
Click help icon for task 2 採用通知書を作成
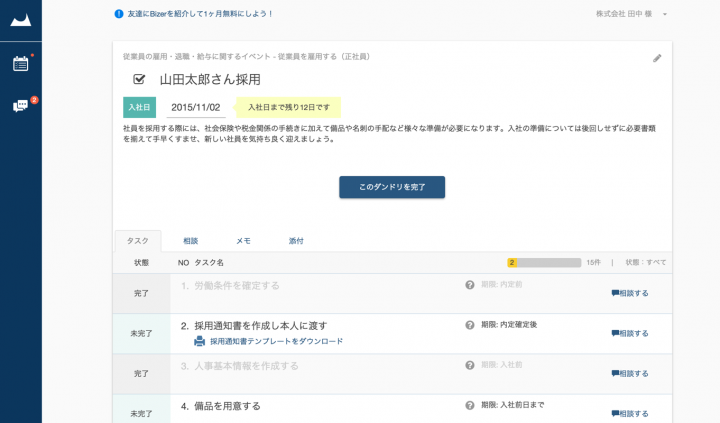pyautogui.click(x=469, y=325)
